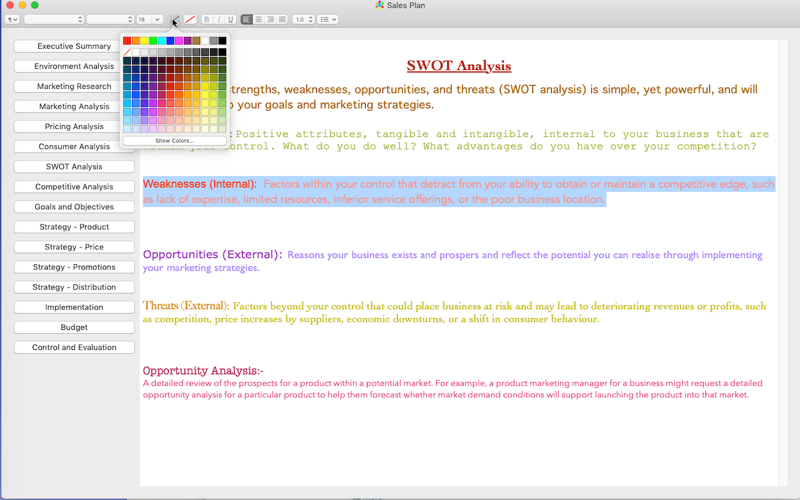Click the Opportunity Analysis:- heading

203,370
